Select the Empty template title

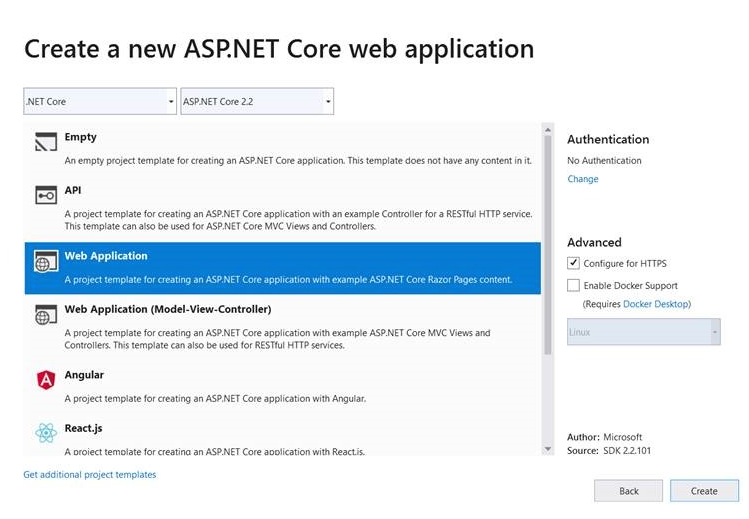(80, 137)
